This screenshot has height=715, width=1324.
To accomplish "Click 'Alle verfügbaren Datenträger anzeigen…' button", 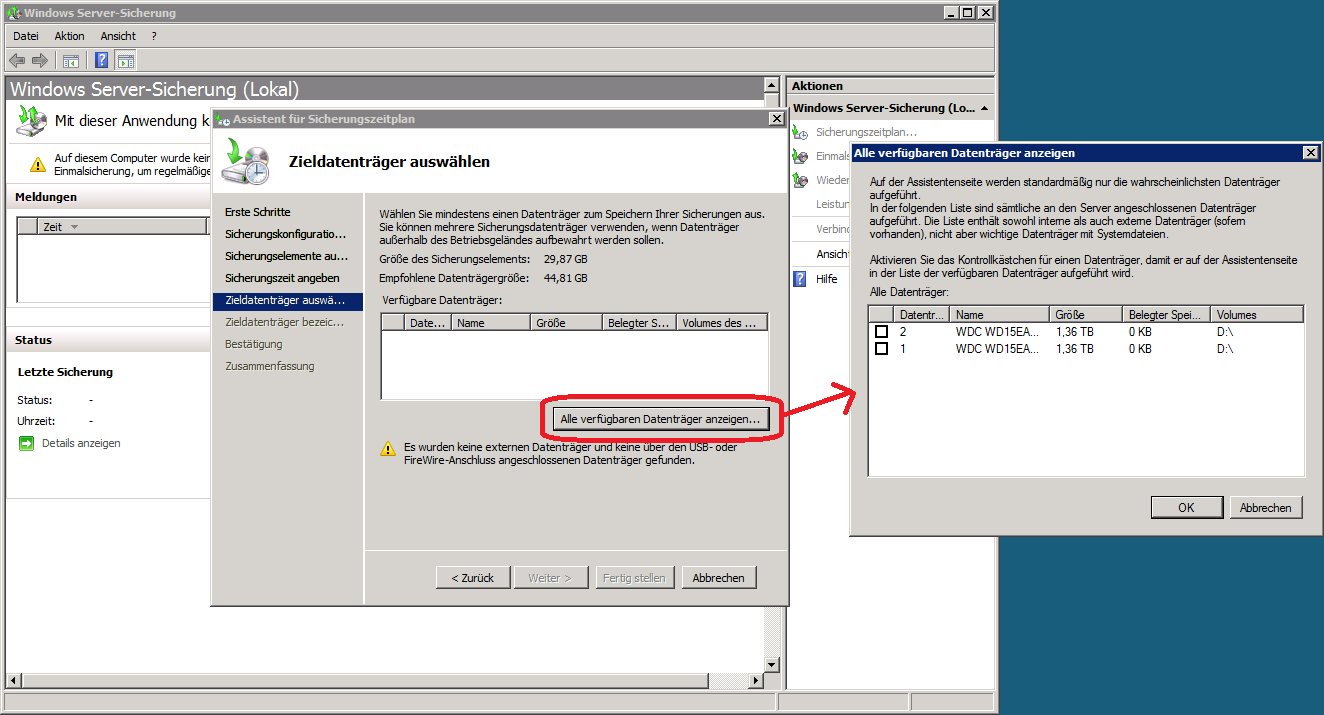I will 663,419.
